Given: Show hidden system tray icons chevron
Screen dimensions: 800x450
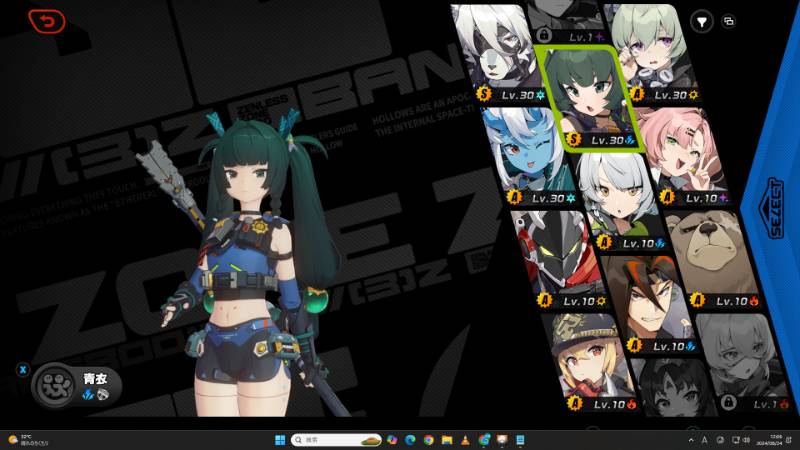Looking at the screenshot, I should coord(691,440).
